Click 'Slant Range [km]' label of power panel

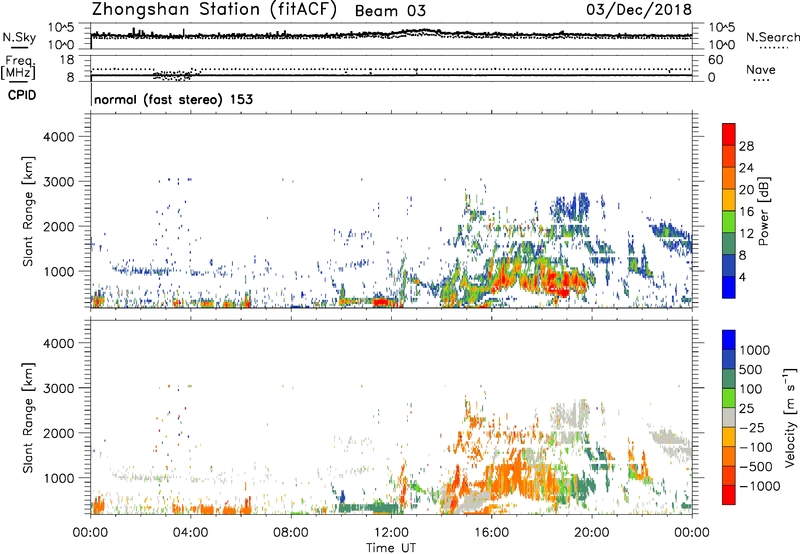28,211
